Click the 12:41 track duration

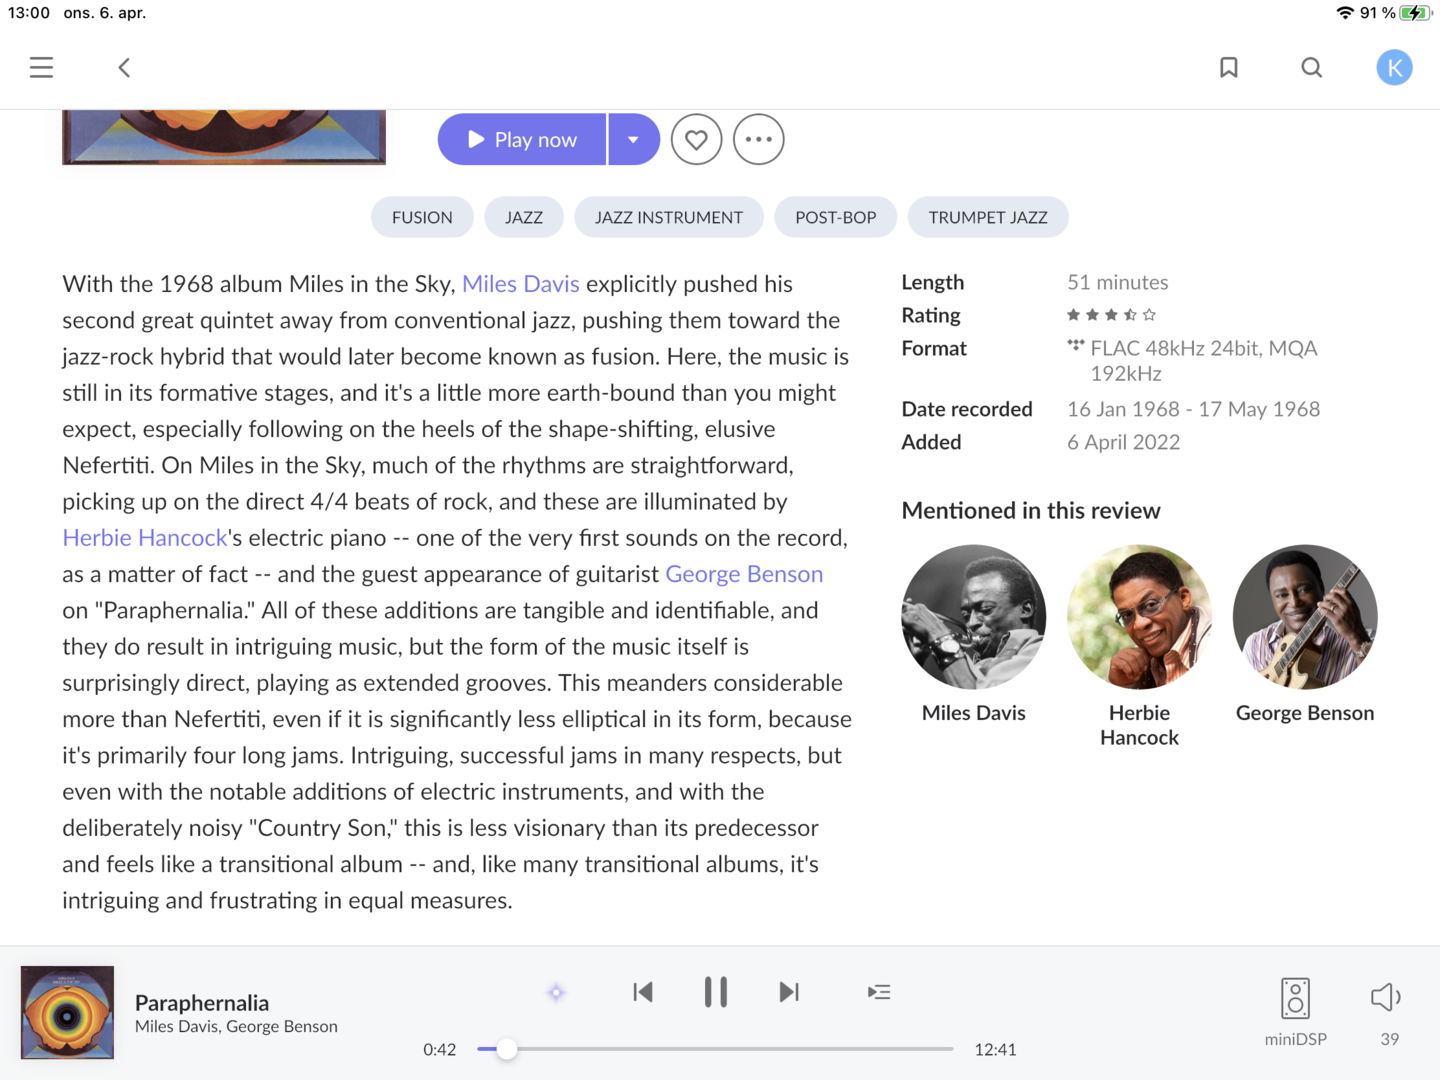pyautogui.click(x=995, y=1050)
